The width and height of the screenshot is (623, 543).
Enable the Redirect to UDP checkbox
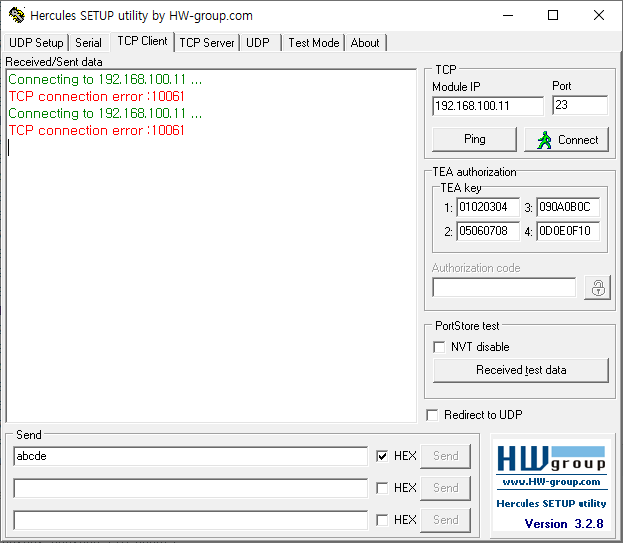(x=432, y=415)
